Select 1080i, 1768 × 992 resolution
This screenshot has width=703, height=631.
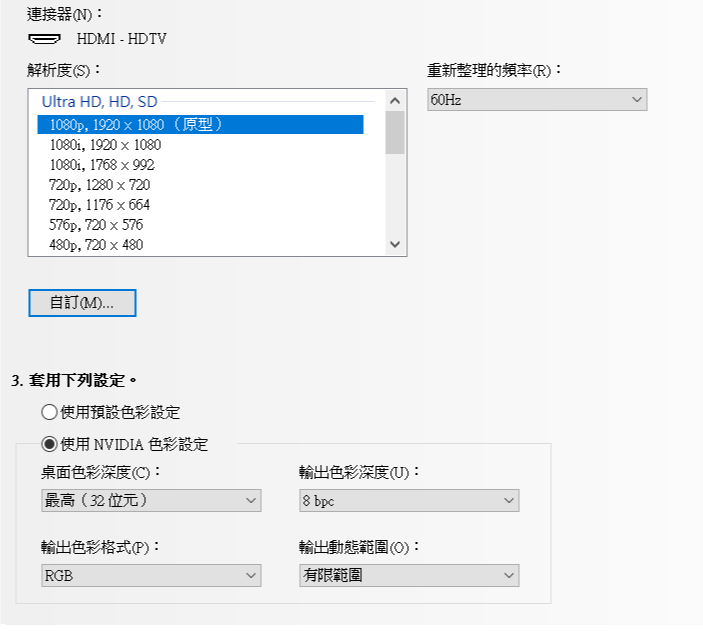point(200,165)
